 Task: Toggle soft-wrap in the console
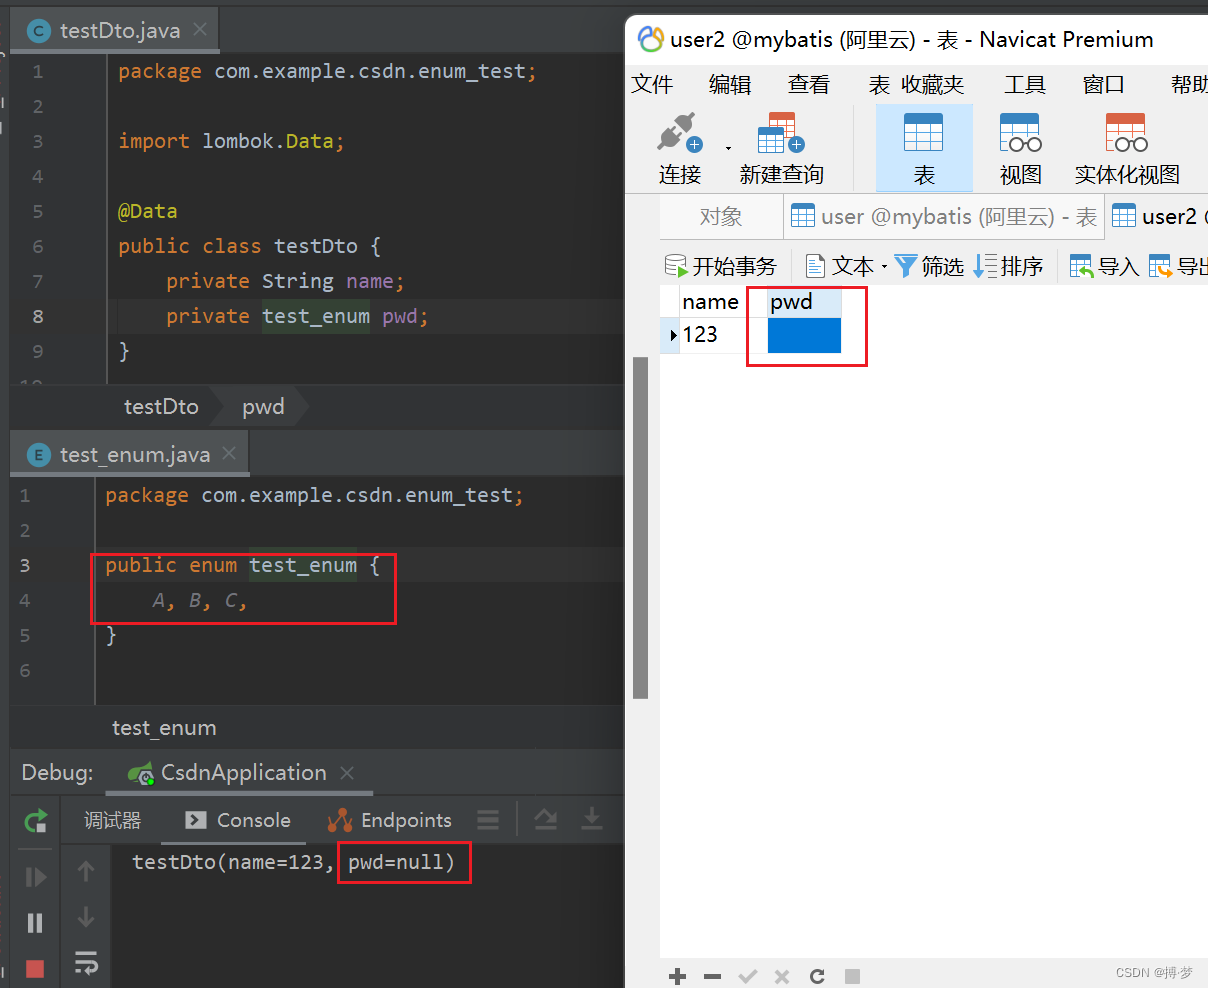(x=86, y=962)
